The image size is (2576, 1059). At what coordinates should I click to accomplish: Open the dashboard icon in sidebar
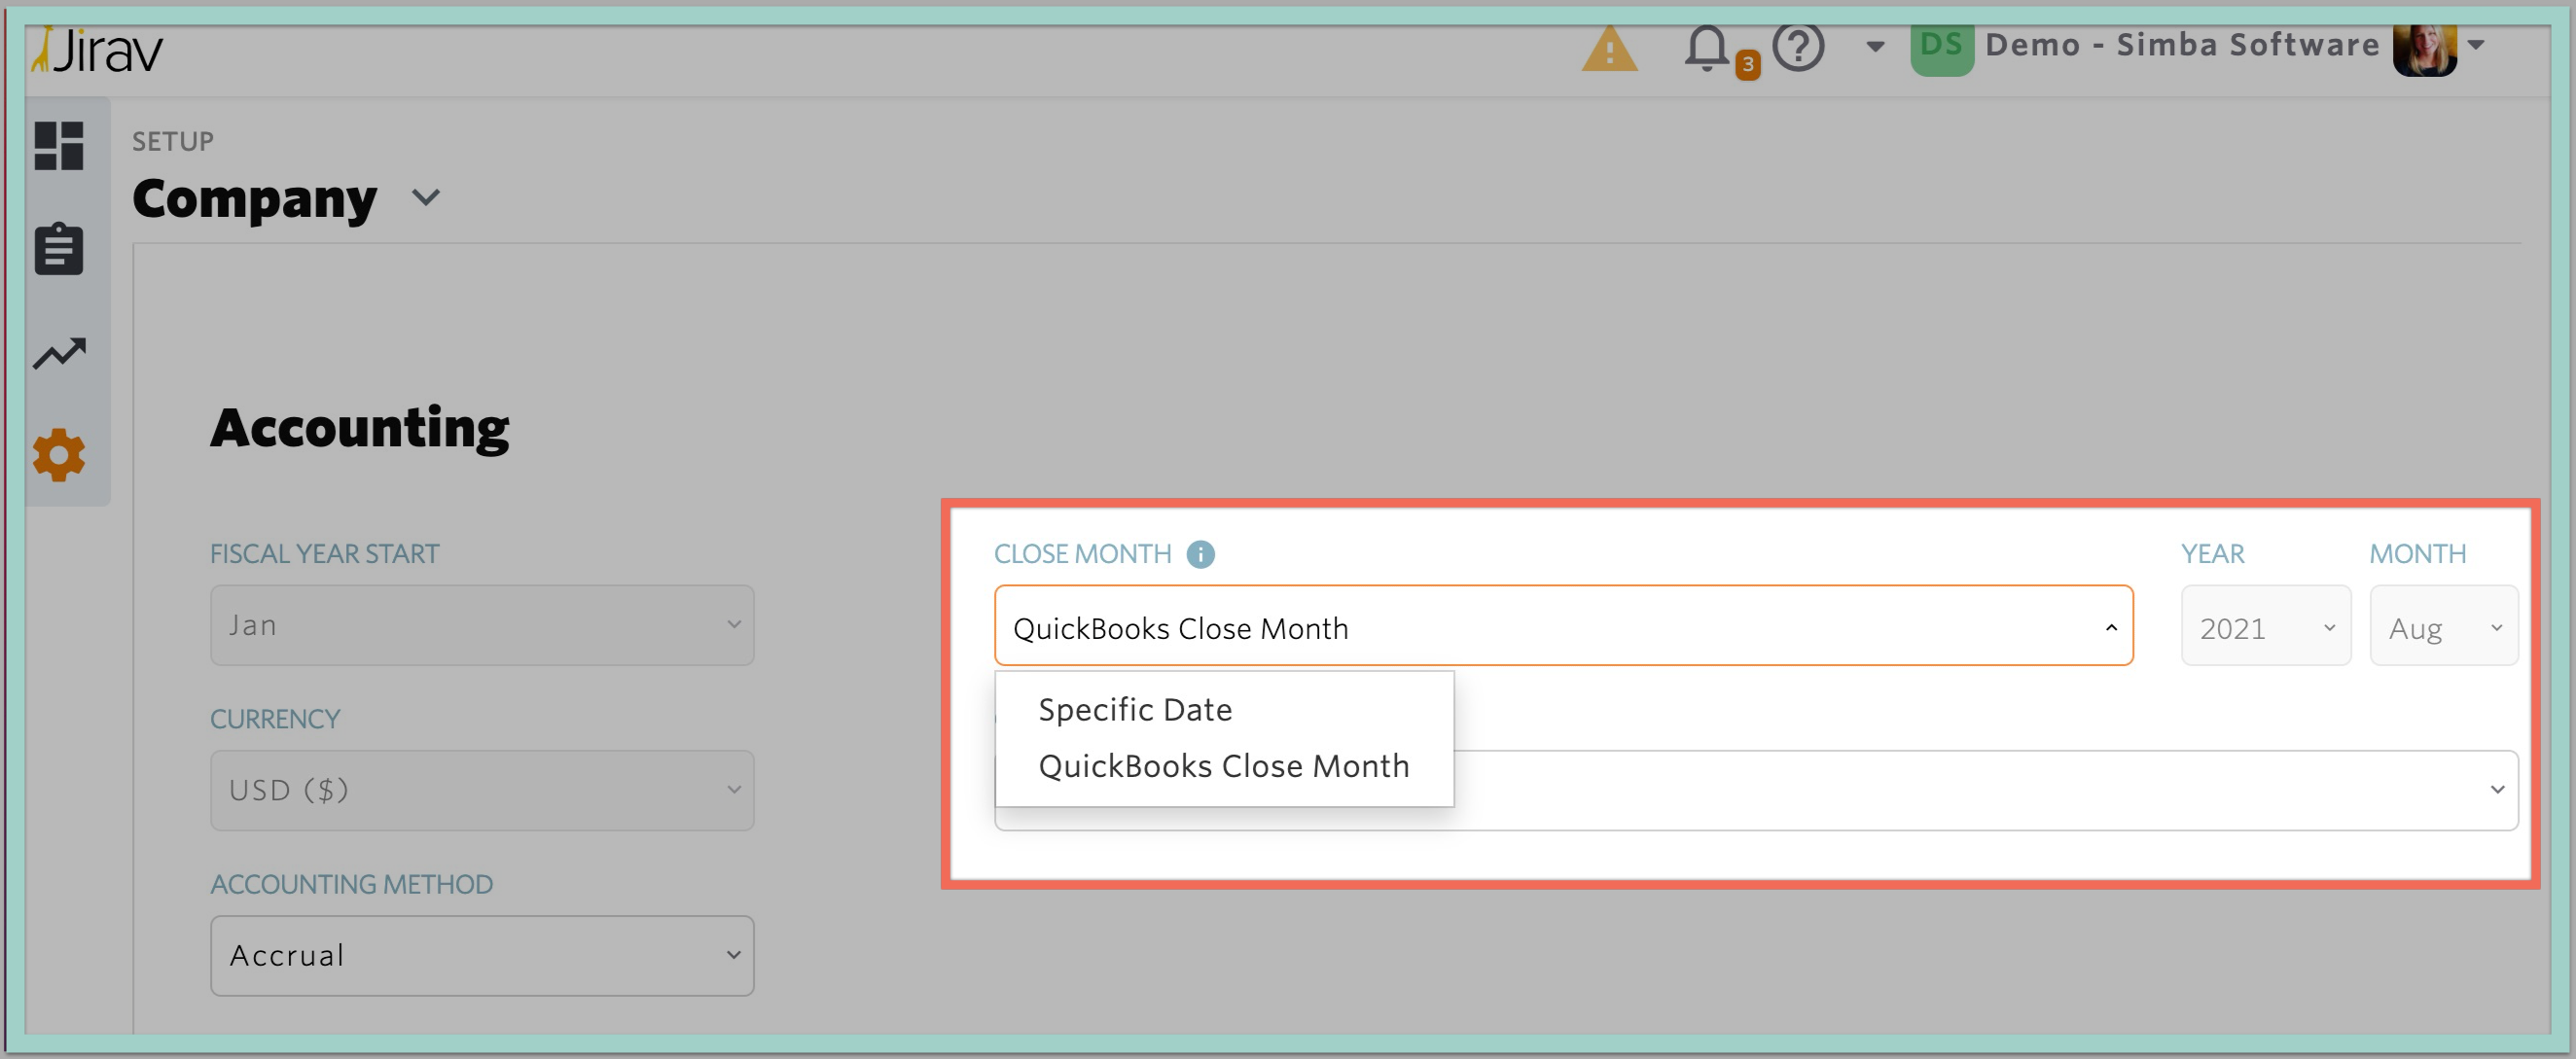59,146
